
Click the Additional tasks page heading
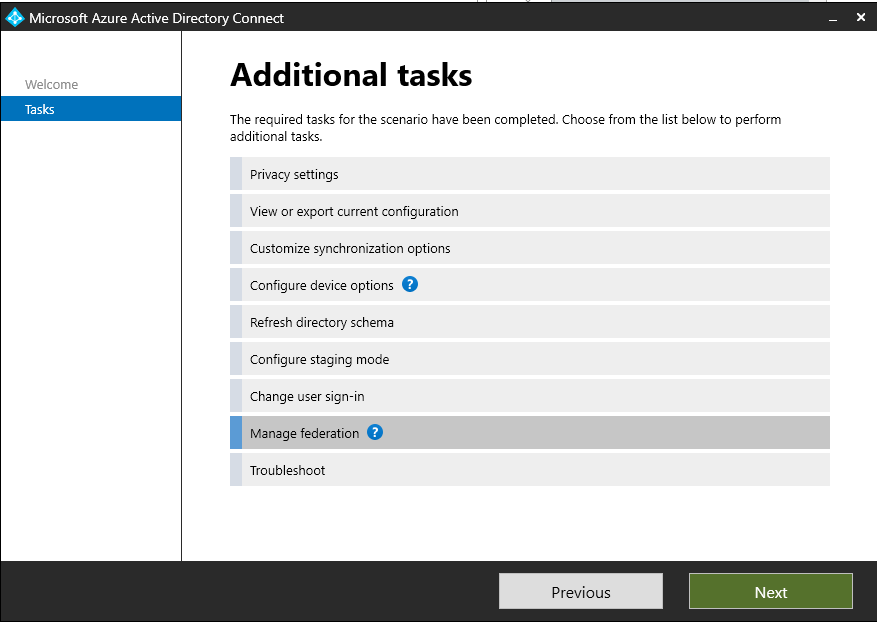point(351,75)
